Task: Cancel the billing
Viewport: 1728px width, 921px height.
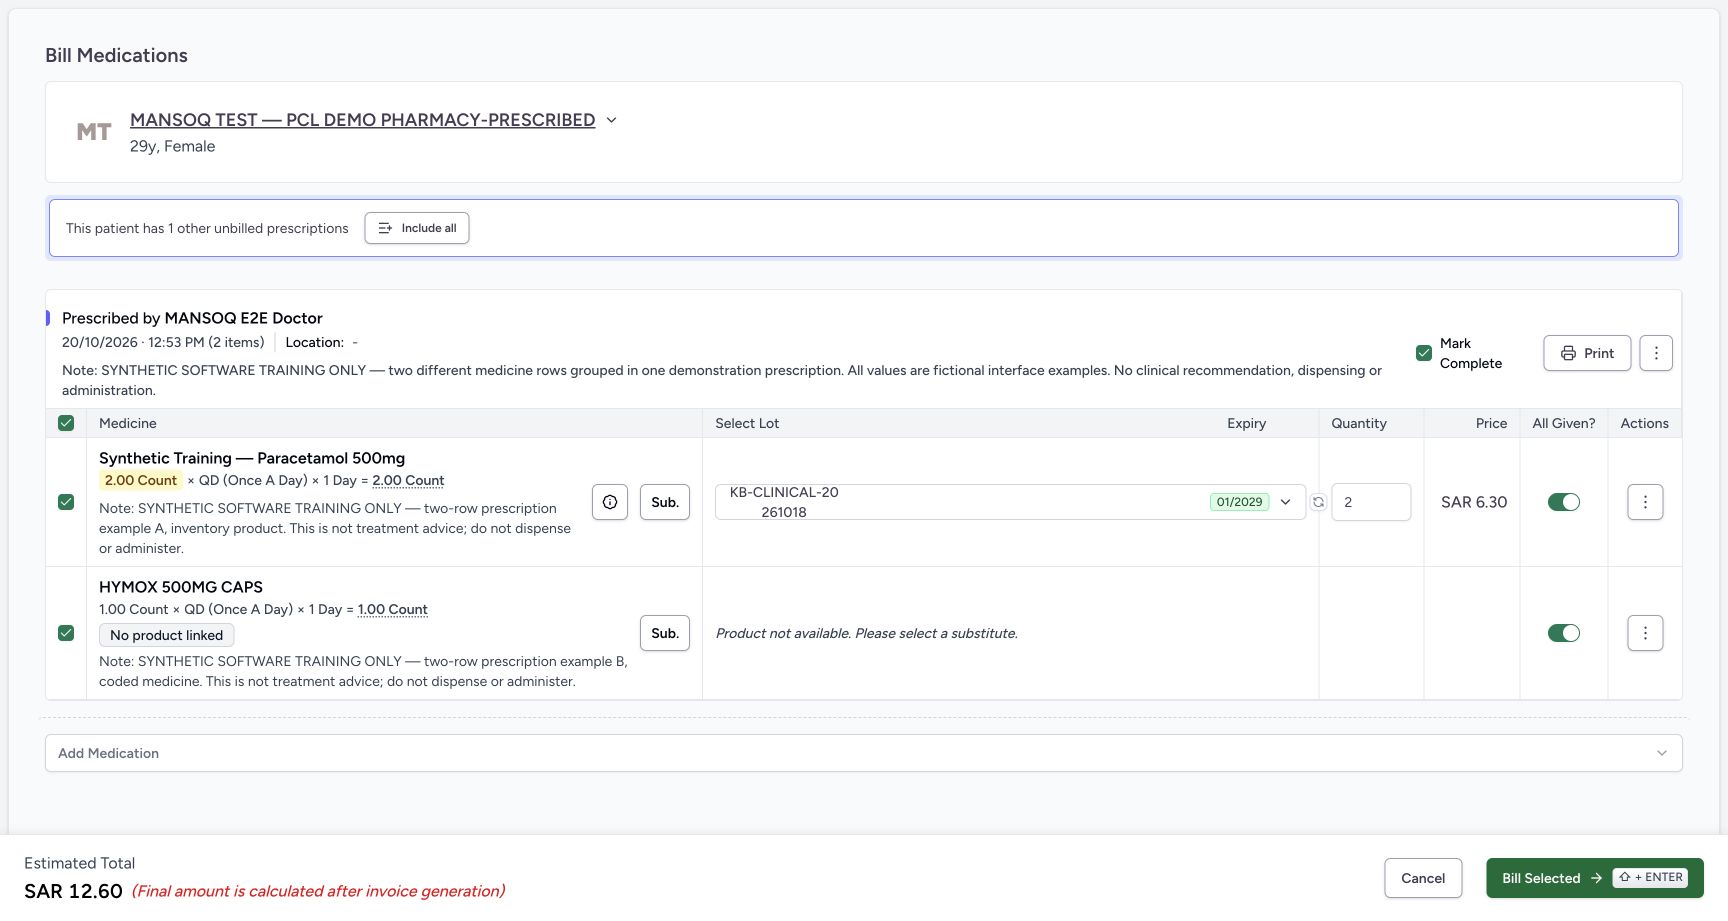Action: 1423,878
